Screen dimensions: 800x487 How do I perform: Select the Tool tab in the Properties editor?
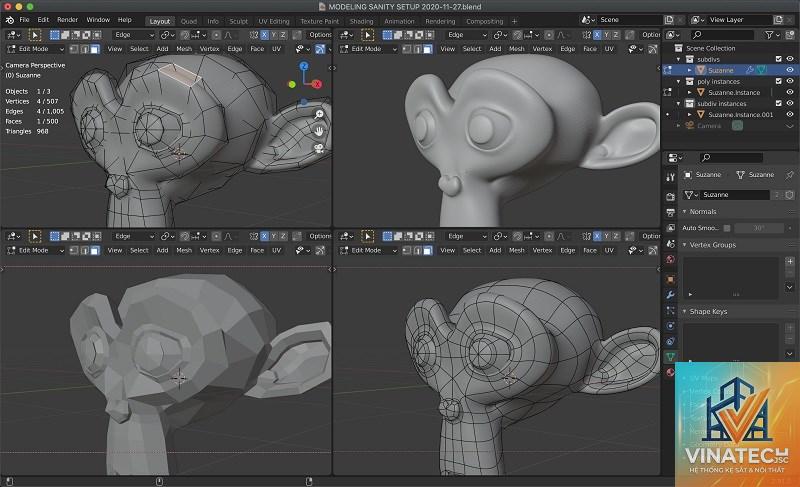670,177
